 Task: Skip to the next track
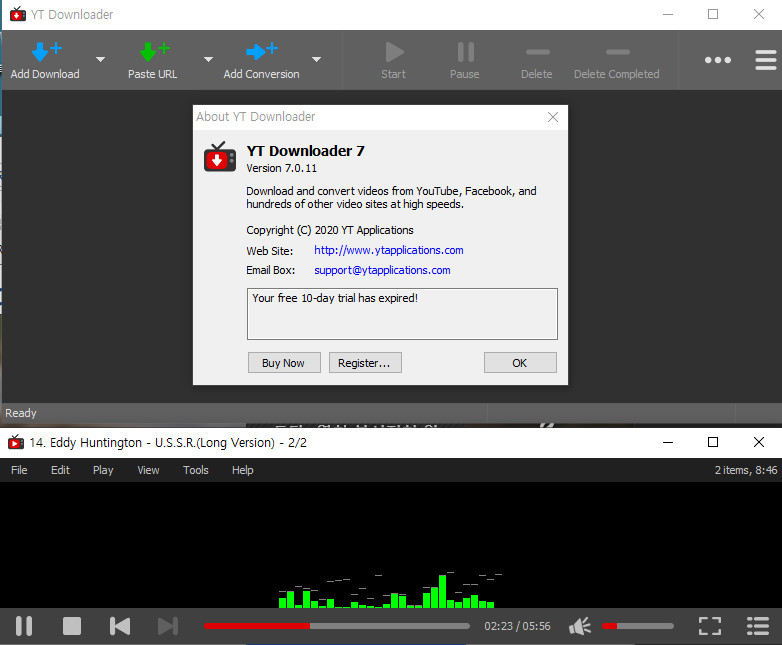click(x=168, y=626)
